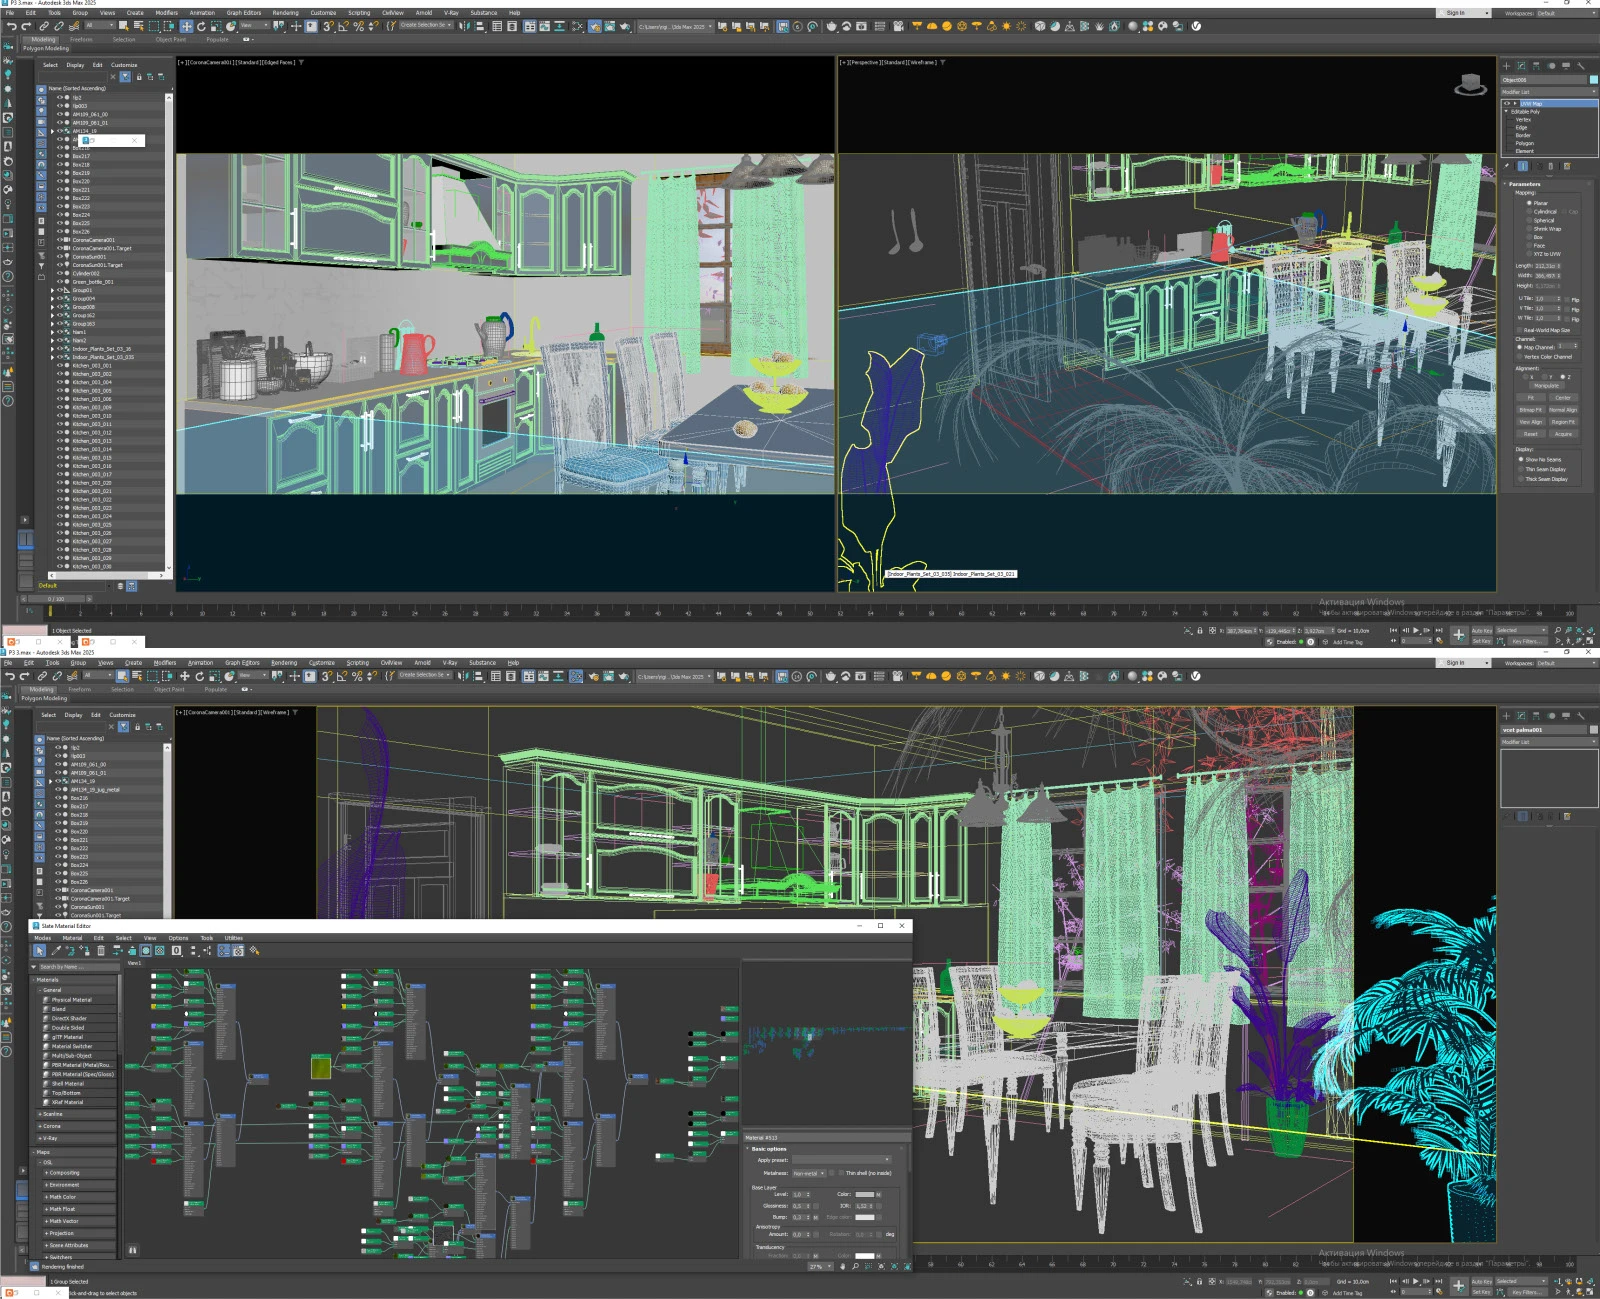Open the Utilities menu in Slate Material Editor

tap(233, 938)
